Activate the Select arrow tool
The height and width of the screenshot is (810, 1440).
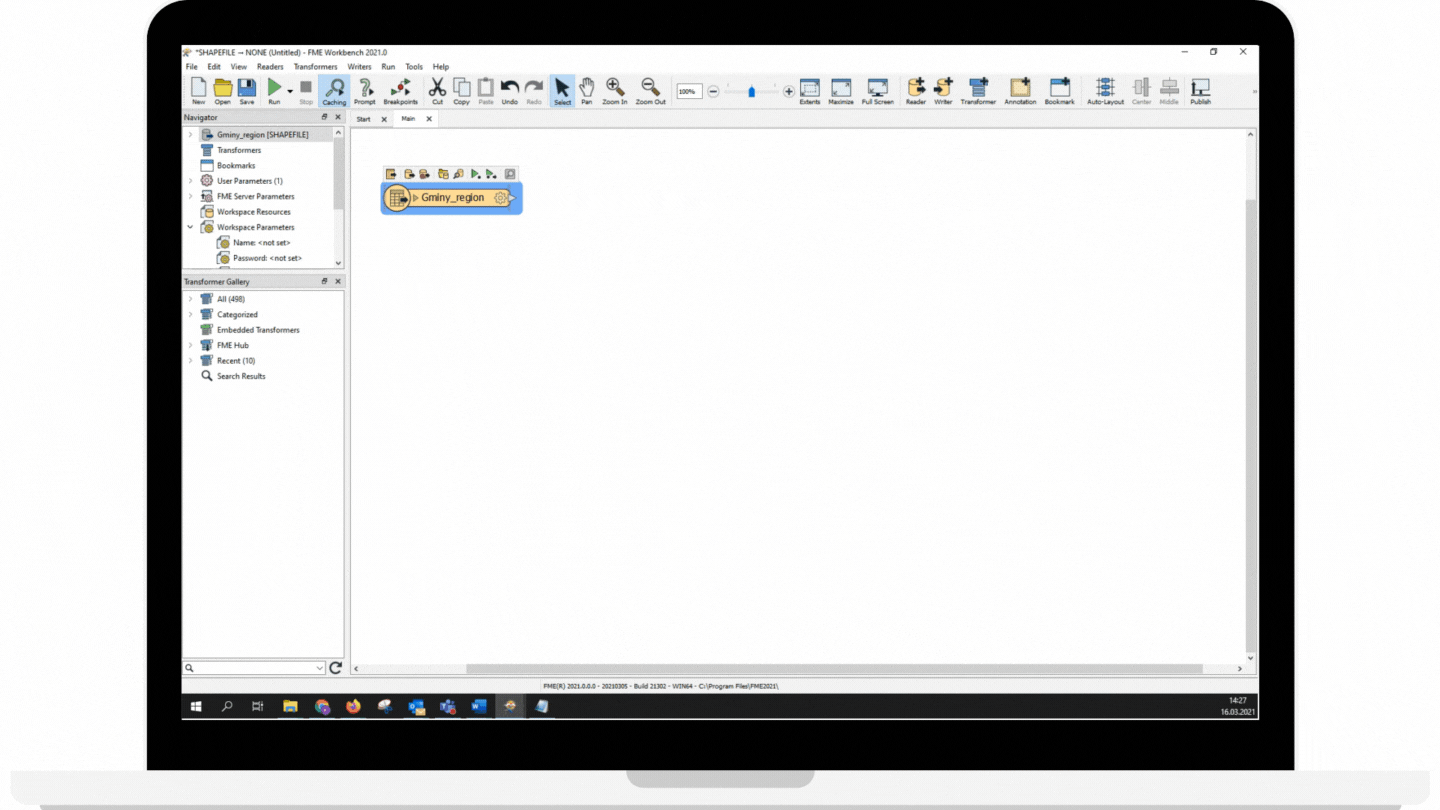(563, 91)
